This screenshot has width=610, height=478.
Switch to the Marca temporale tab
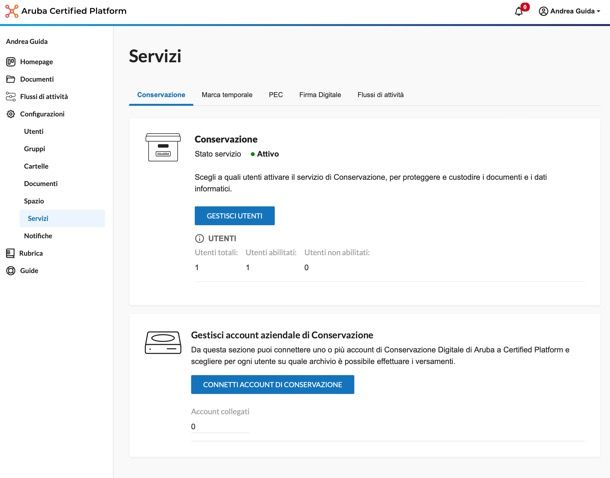coord(227,95)
